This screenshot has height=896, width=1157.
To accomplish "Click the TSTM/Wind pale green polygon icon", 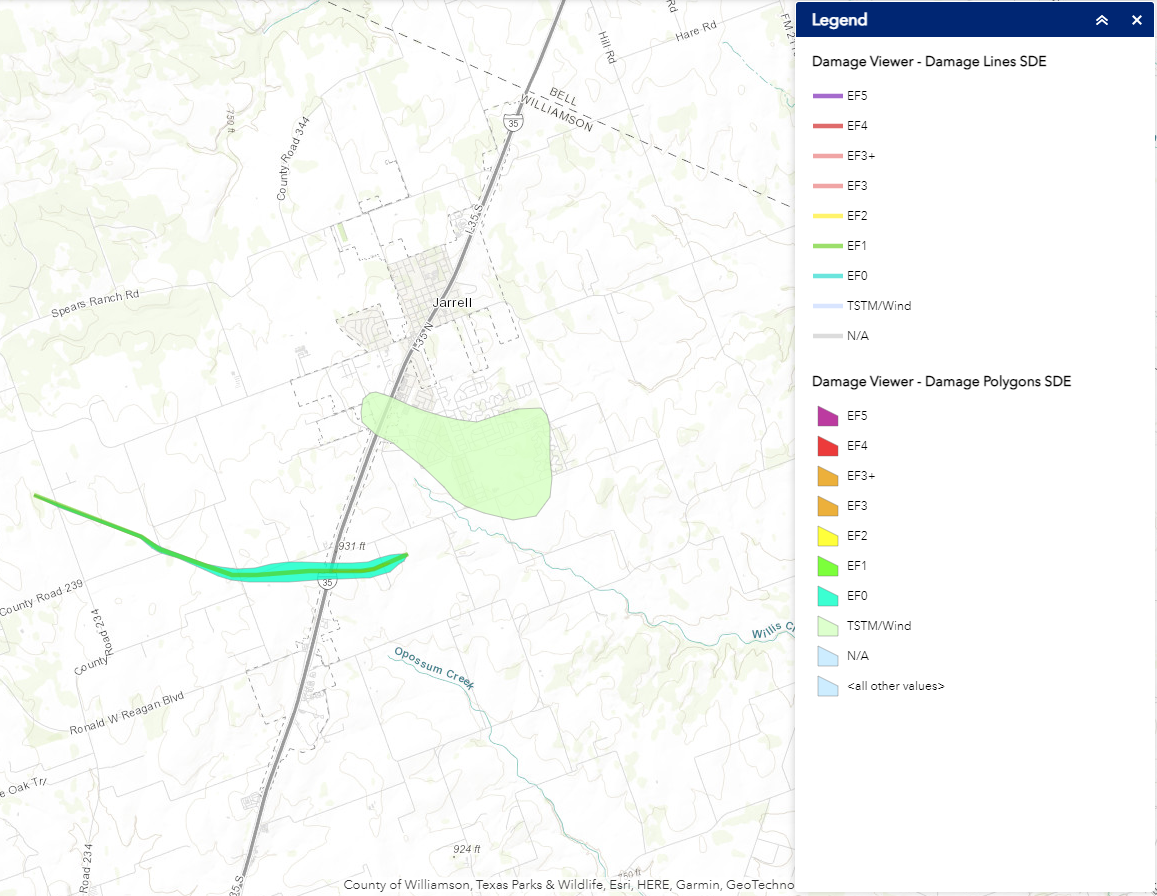I will click(828, 626).
